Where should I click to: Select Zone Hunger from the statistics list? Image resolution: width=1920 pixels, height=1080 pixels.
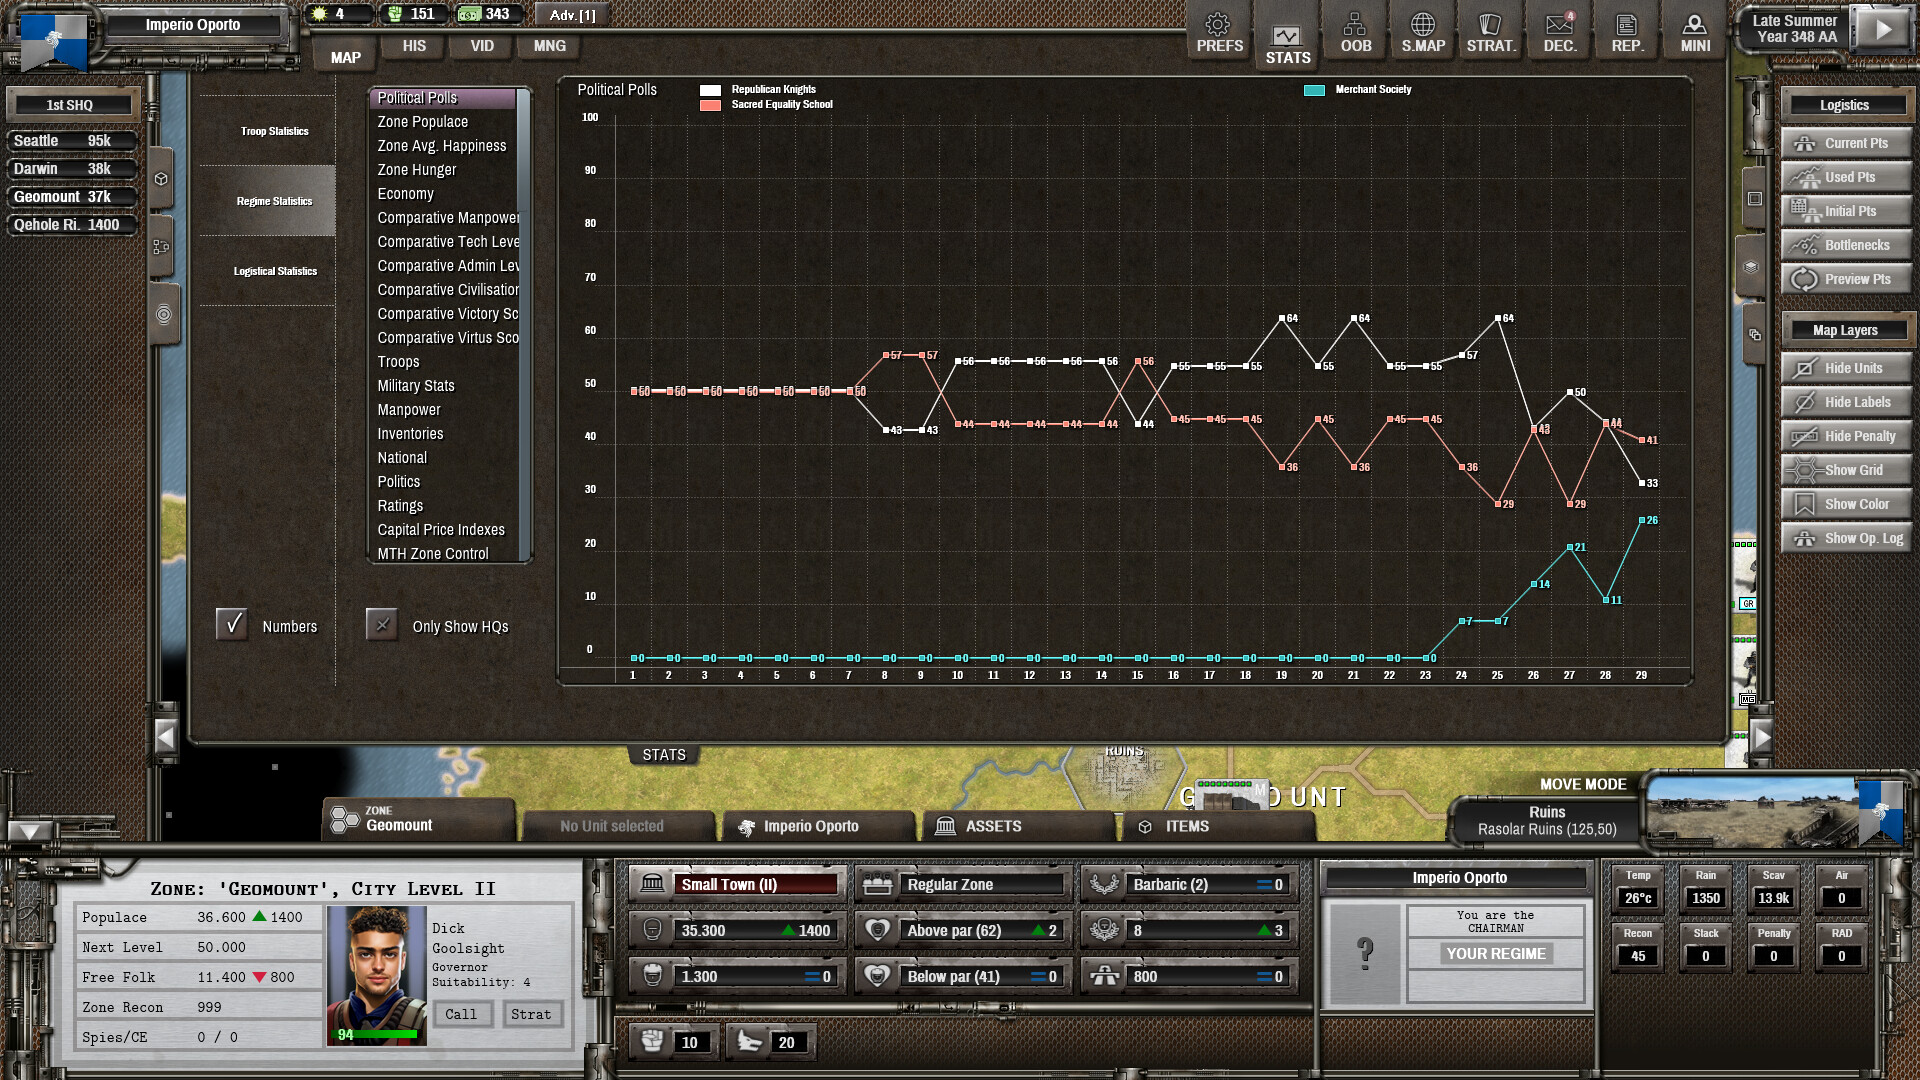(x=416, y=169)
